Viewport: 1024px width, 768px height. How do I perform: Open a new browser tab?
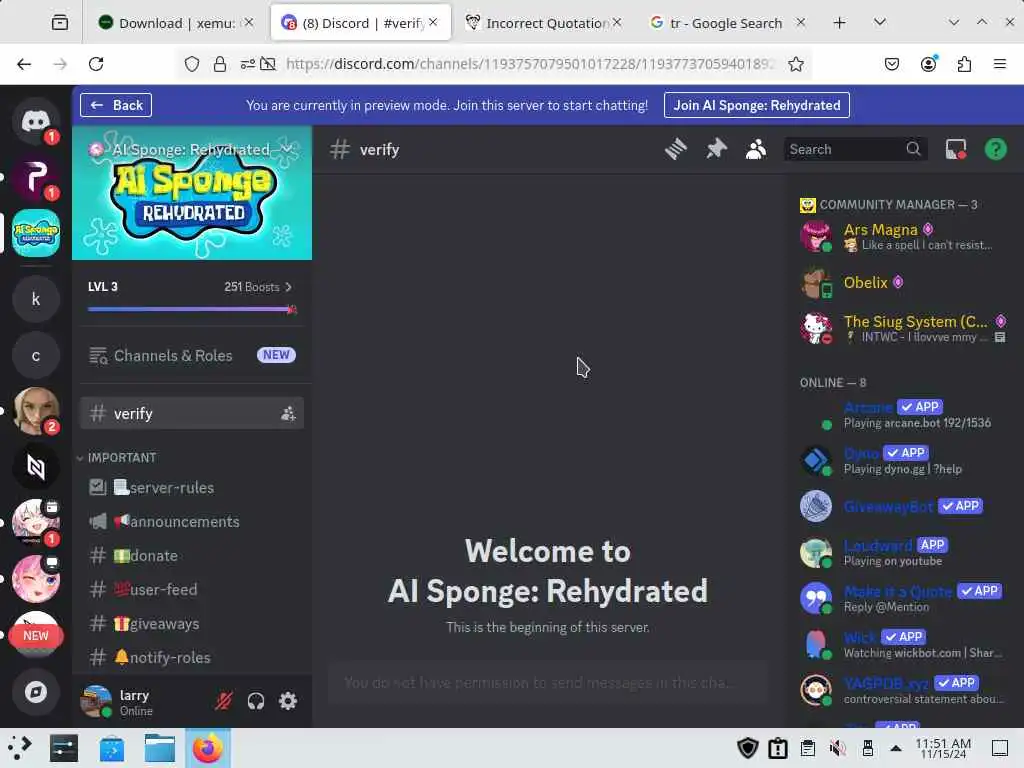[x=840, y=23]
